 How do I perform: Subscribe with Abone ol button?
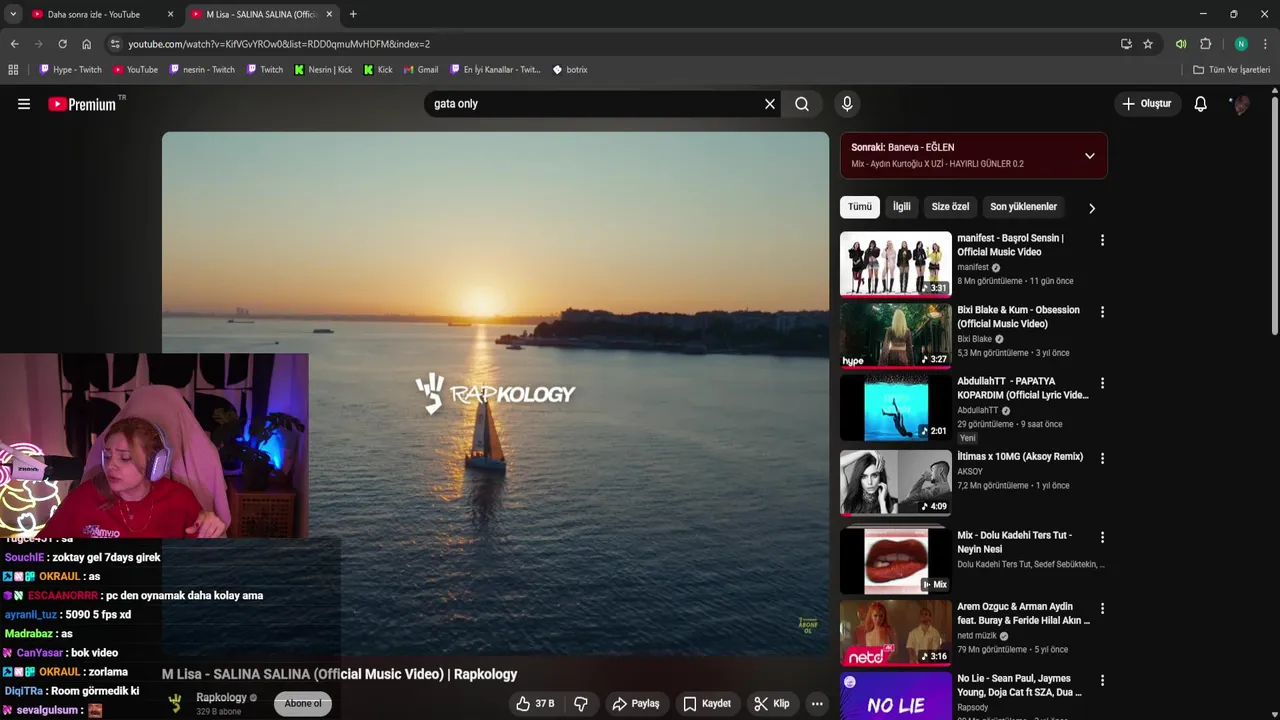pos(303,704)
